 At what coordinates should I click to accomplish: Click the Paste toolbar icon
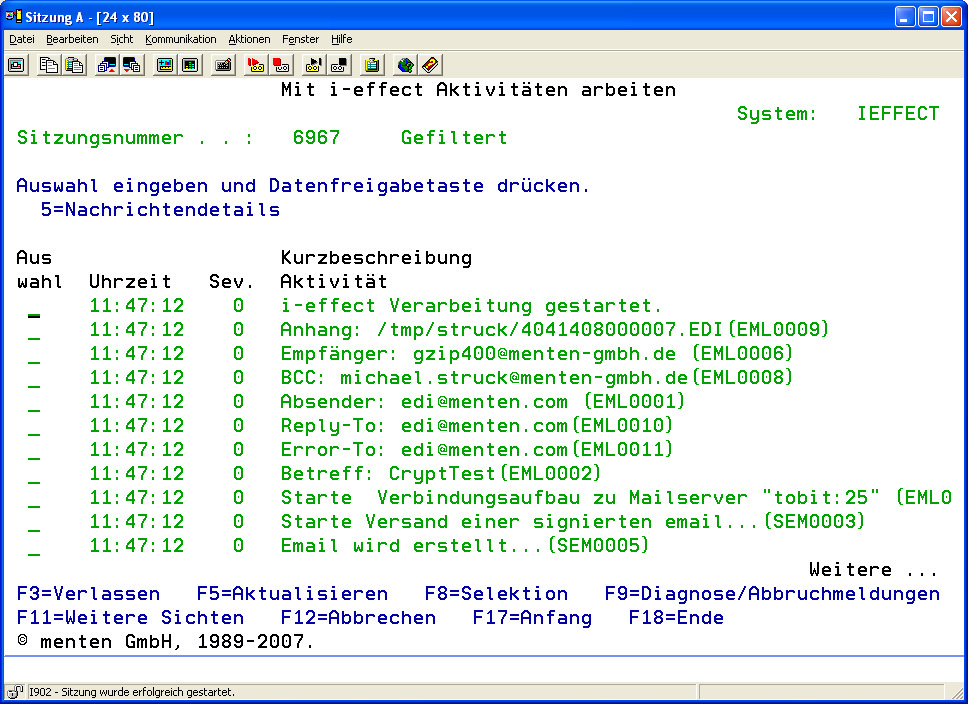(x=74, y=65)
